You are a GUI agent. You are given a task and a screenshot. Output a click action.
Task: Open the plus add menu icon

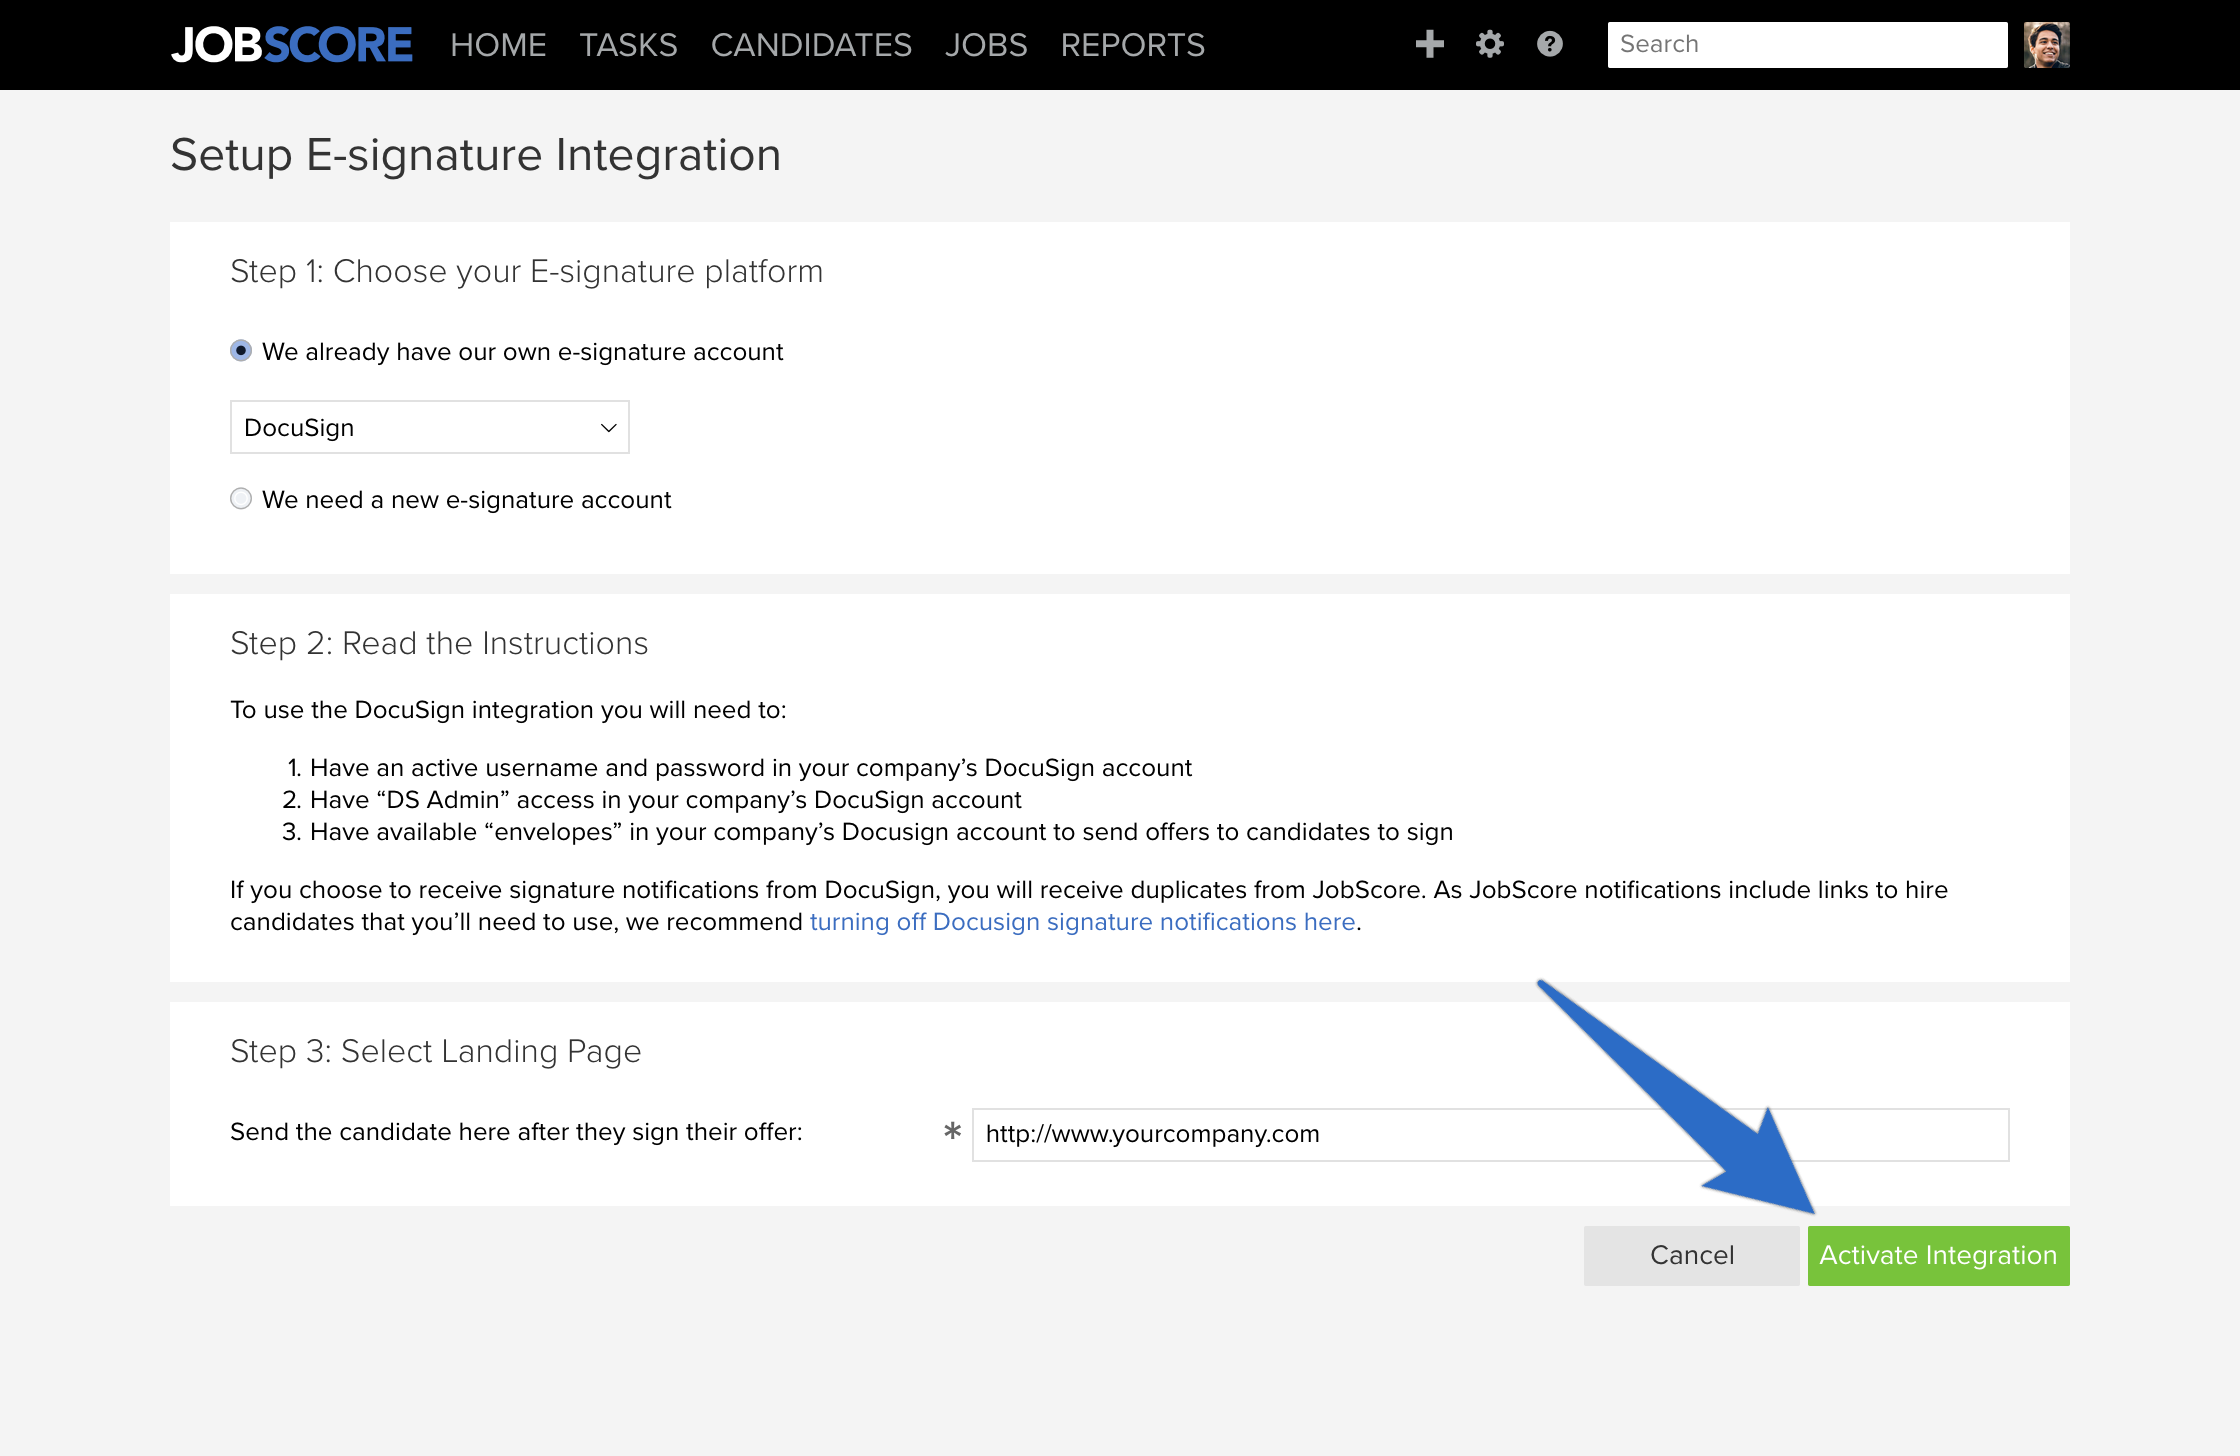pyautogui.click(x=1430, y=44)
